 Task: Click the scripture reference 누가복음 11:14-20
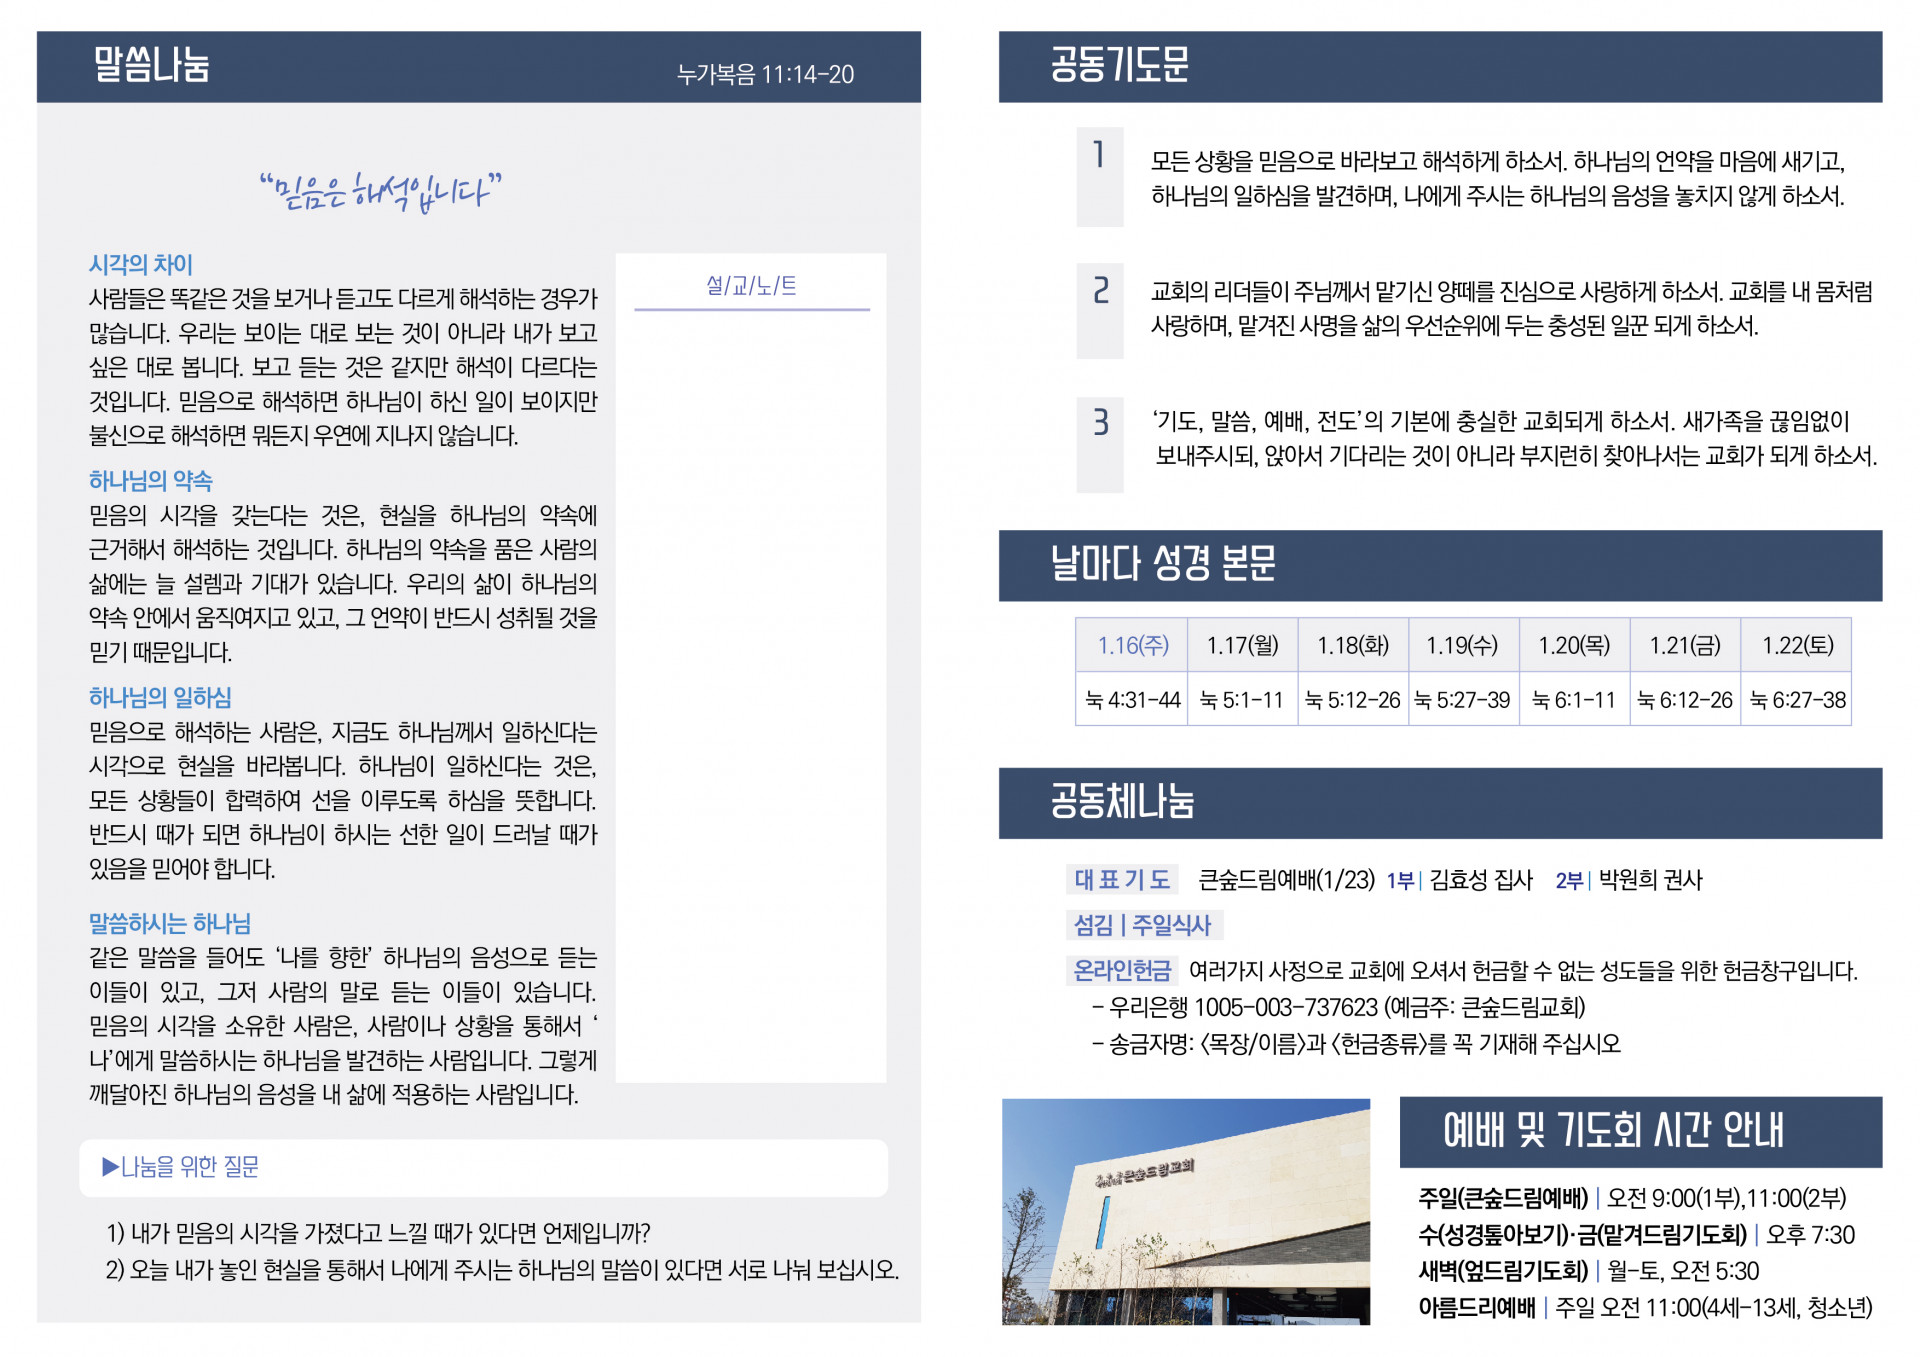[x=765, y=75]
